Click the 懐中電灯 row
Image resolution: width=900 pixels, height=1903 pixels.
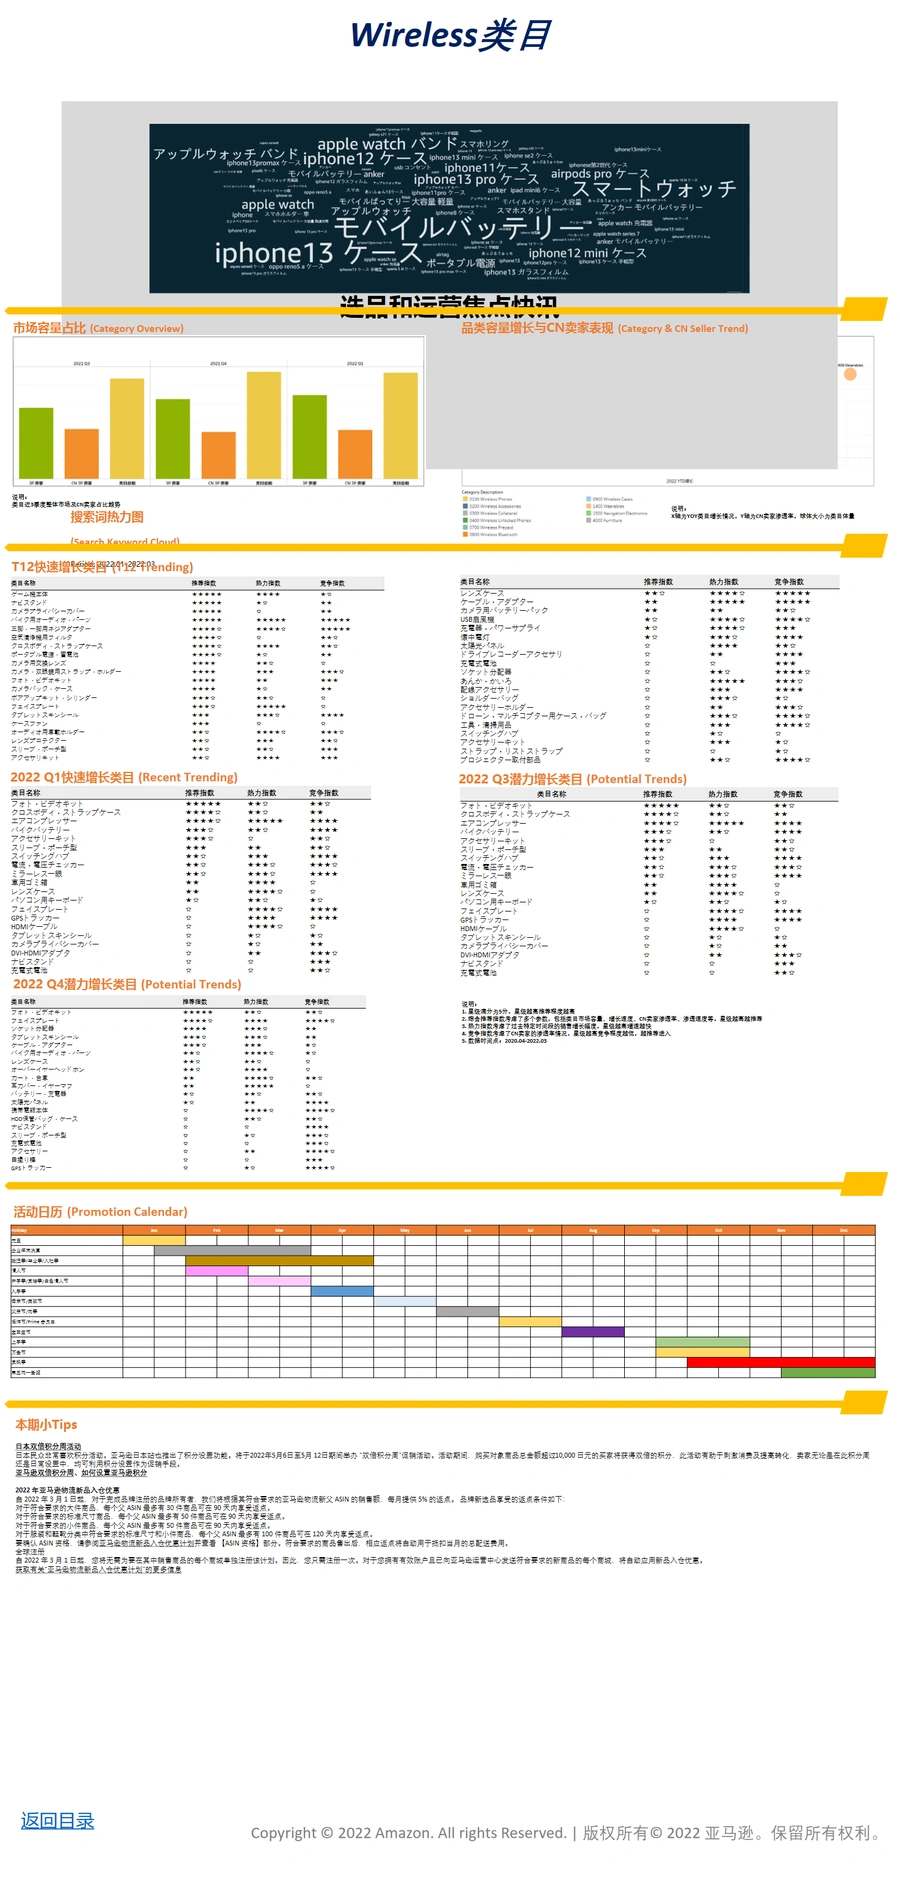[648, 637]
